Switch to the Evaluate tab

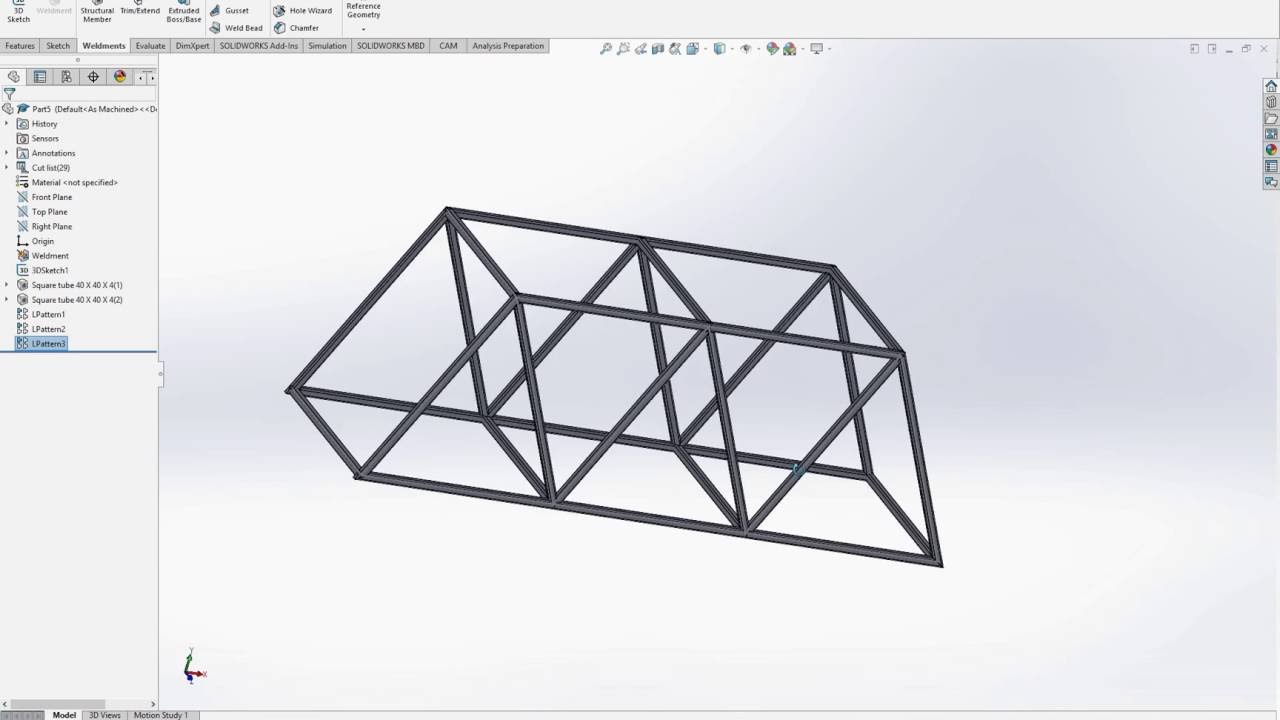tap(150, 46)
